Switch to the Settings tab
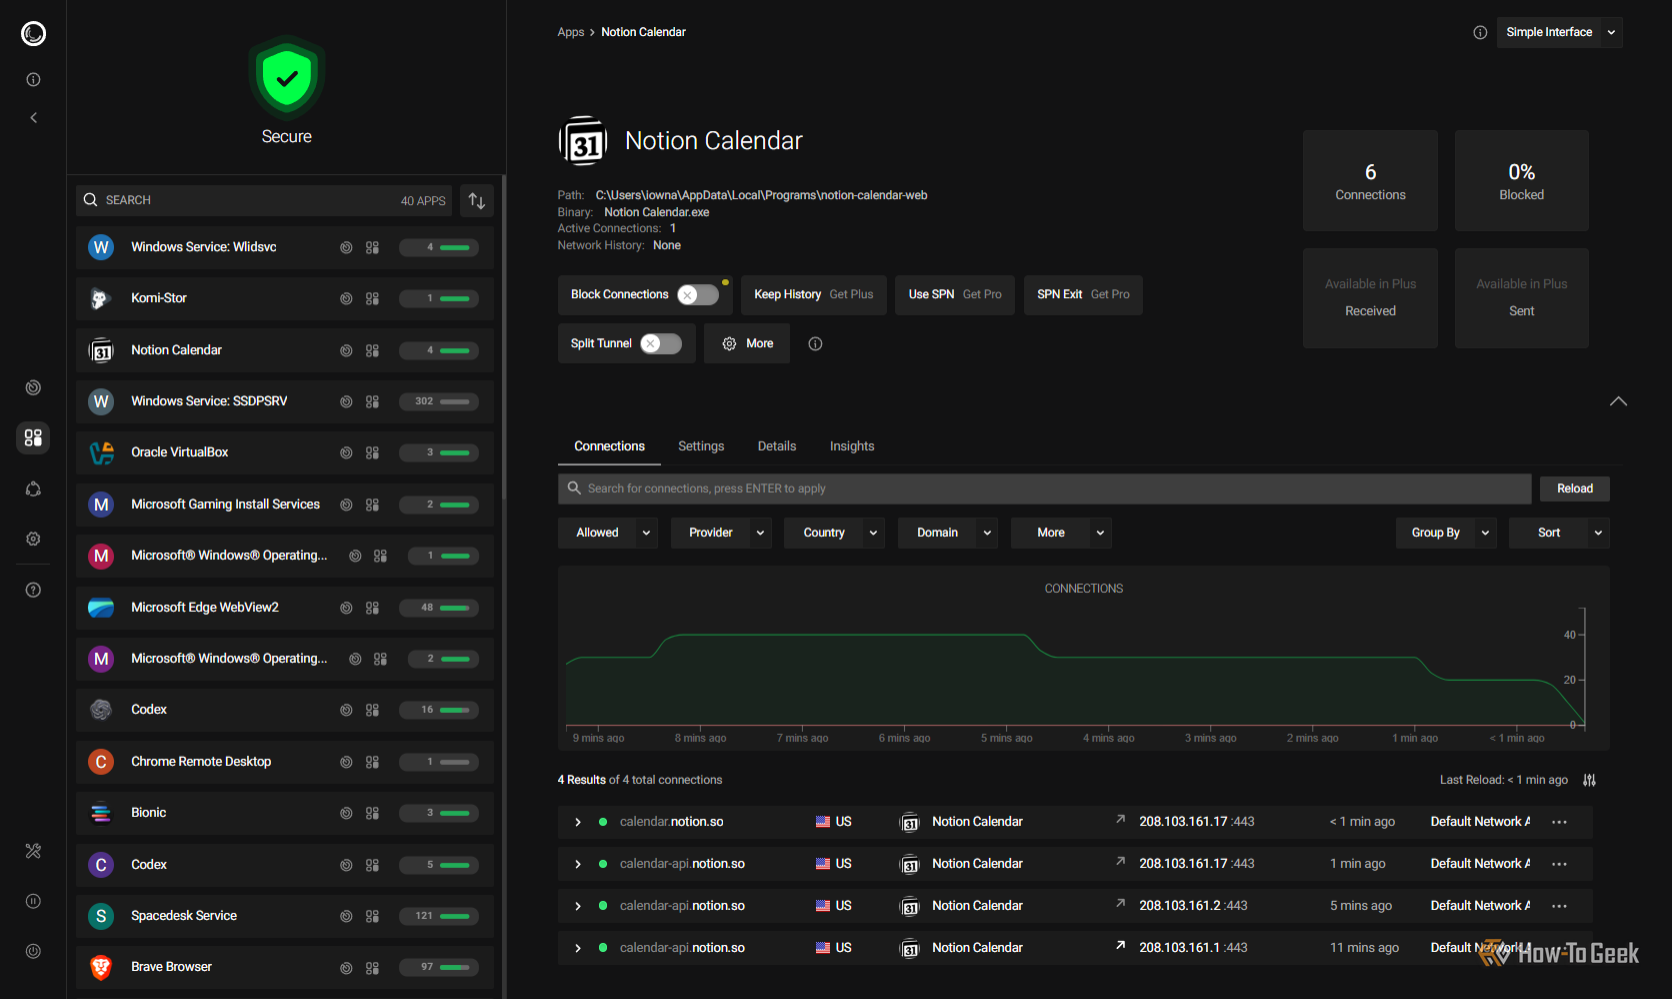The height and width of the screenshot is (999, 1672). click(x=701, y=446)
